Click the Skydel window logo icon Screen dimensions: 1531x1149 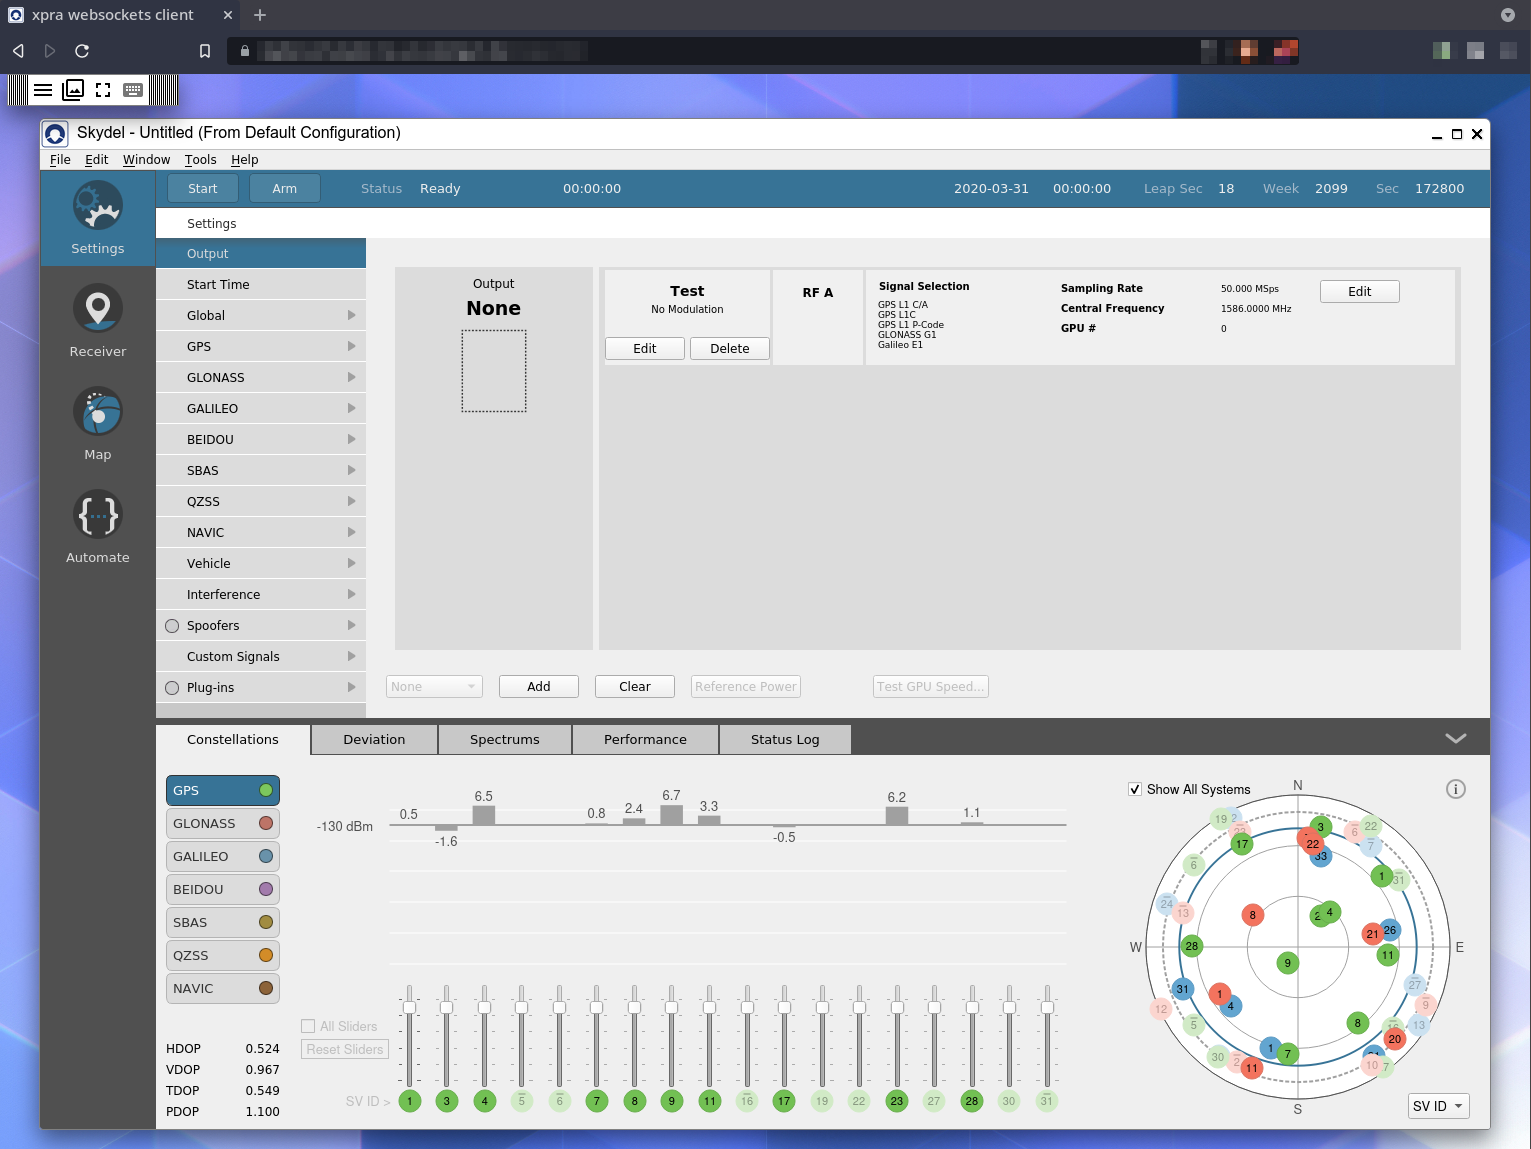coord(56,133)
